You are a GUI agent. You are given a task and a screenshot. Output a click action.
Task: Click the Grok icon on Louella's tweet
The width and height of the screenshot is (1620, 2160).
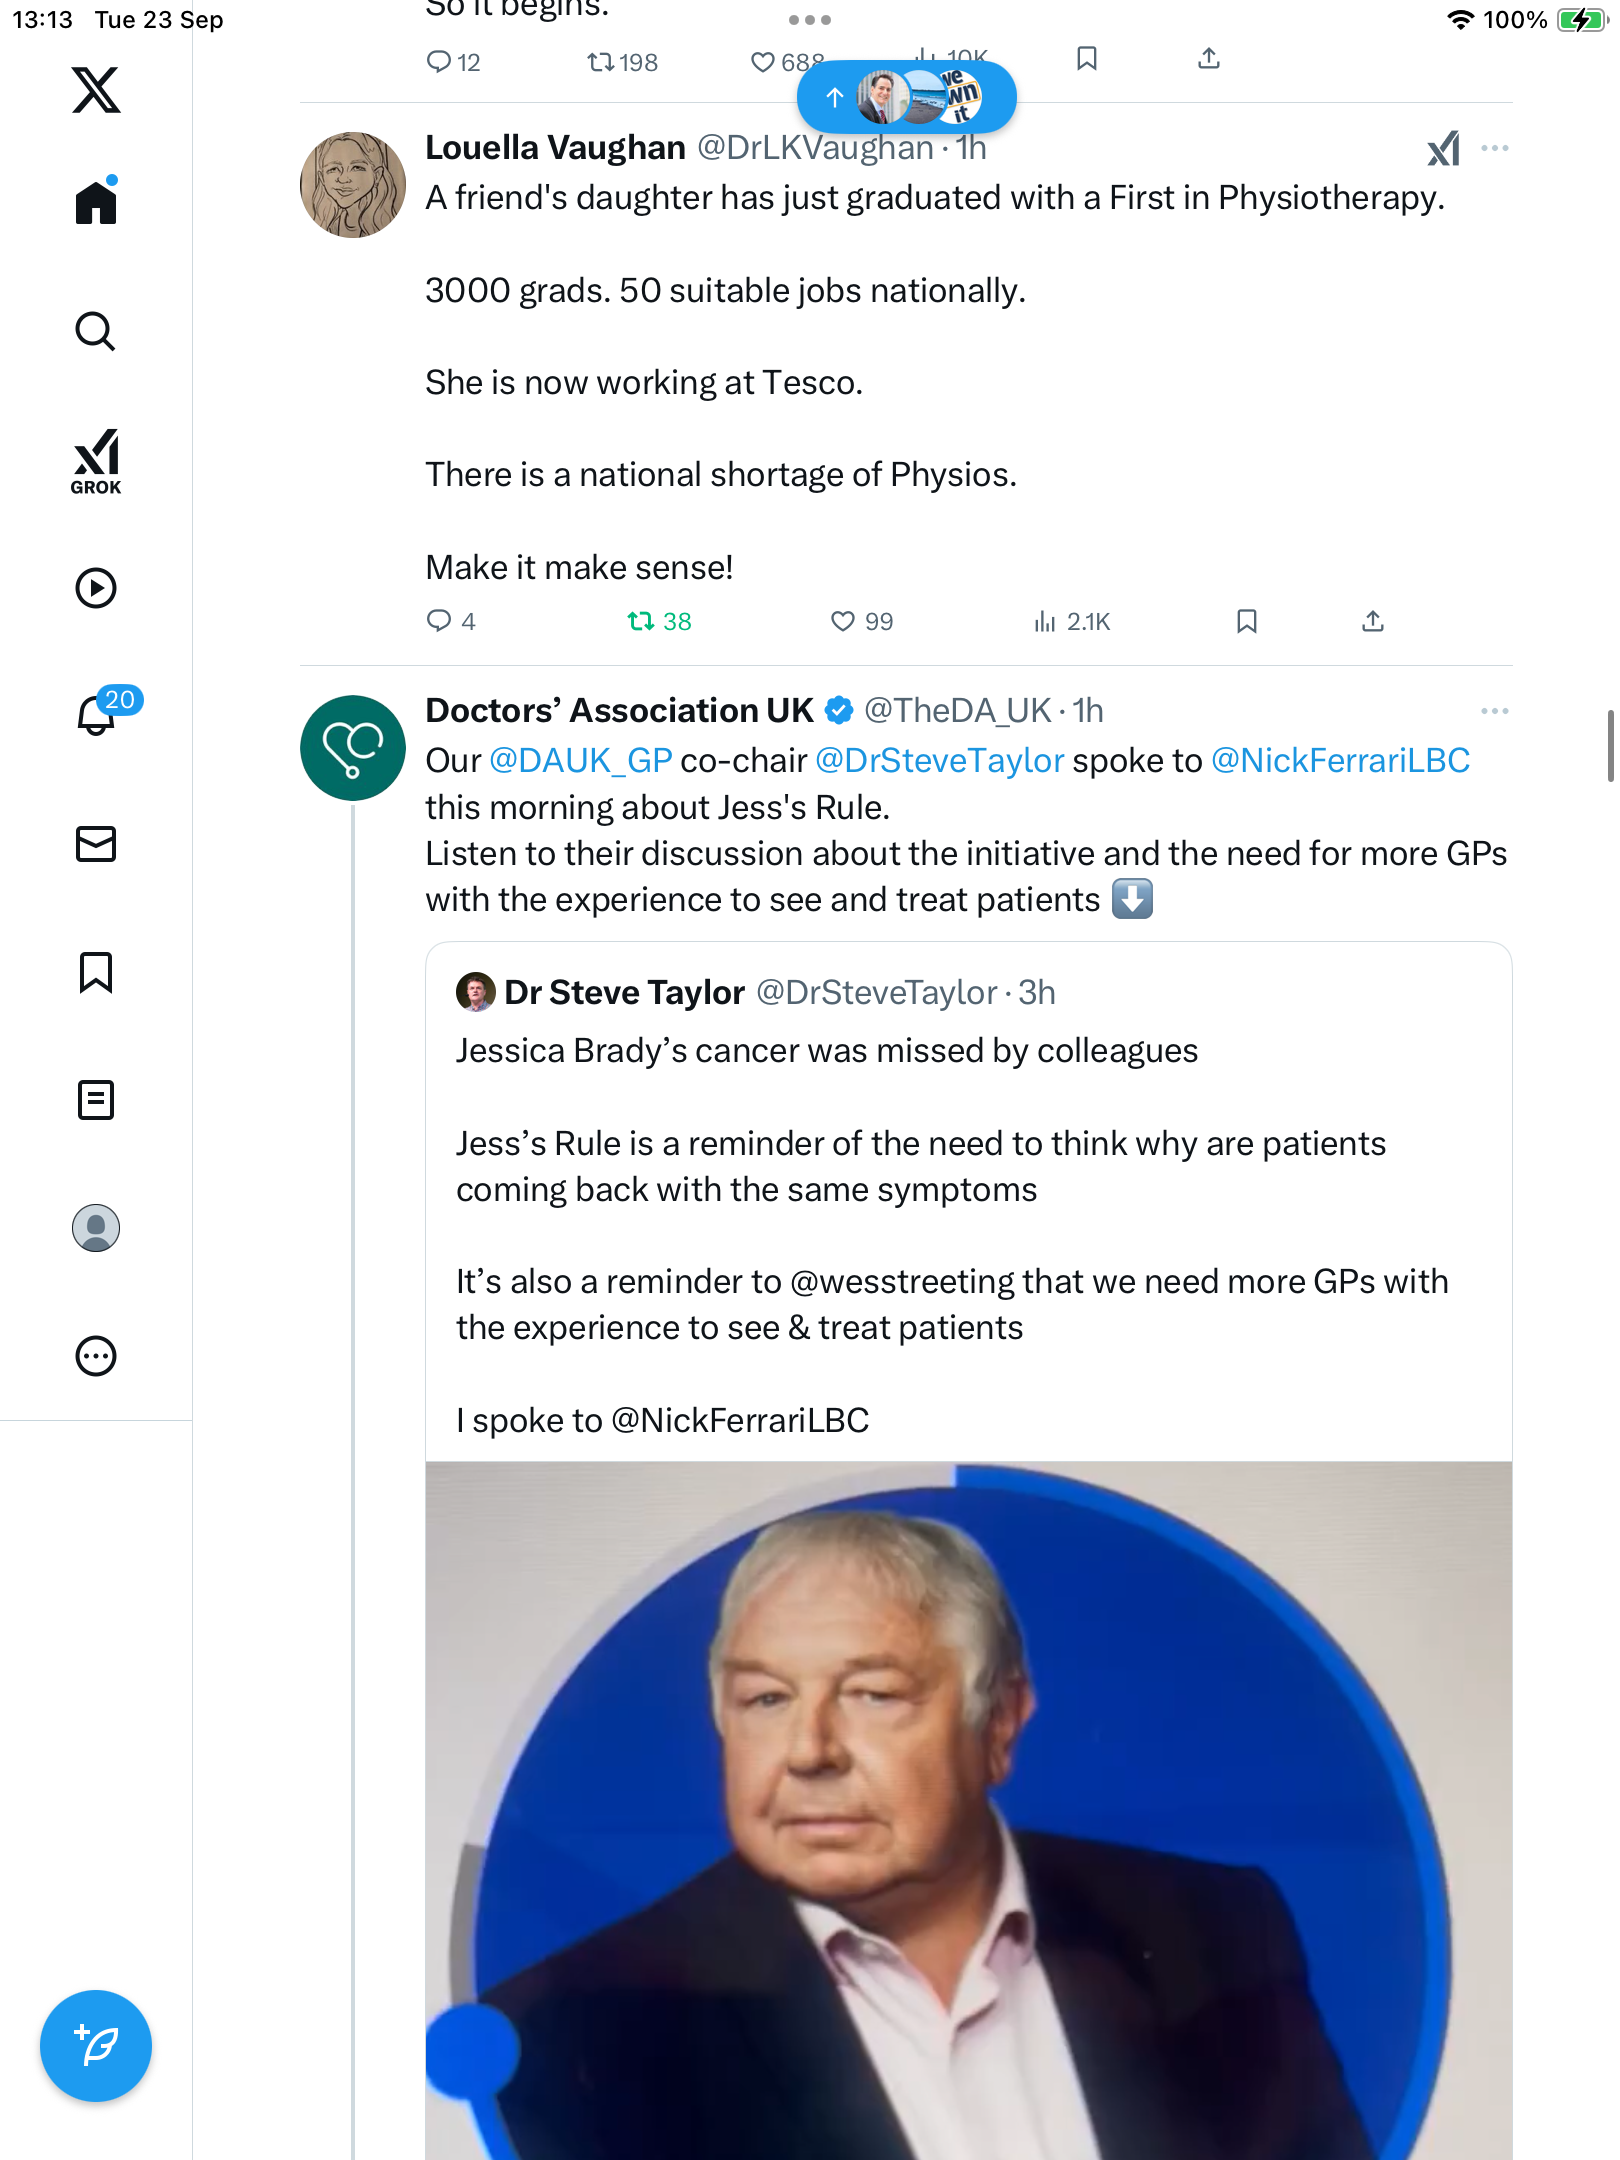tap(1443, 149)
